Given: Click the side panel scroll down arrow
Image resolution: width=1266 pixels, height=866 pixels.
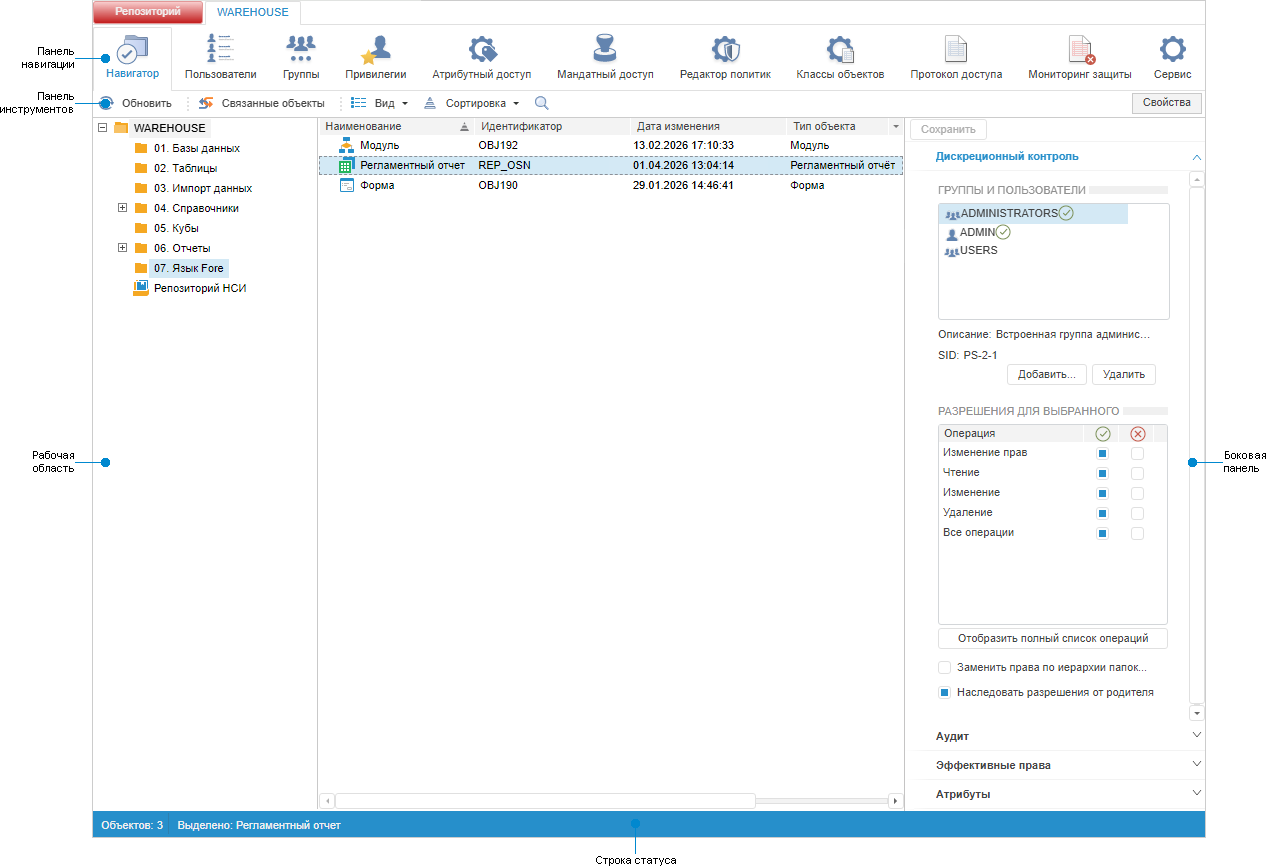Looking at the screenshot, I should coord(1196,713).
